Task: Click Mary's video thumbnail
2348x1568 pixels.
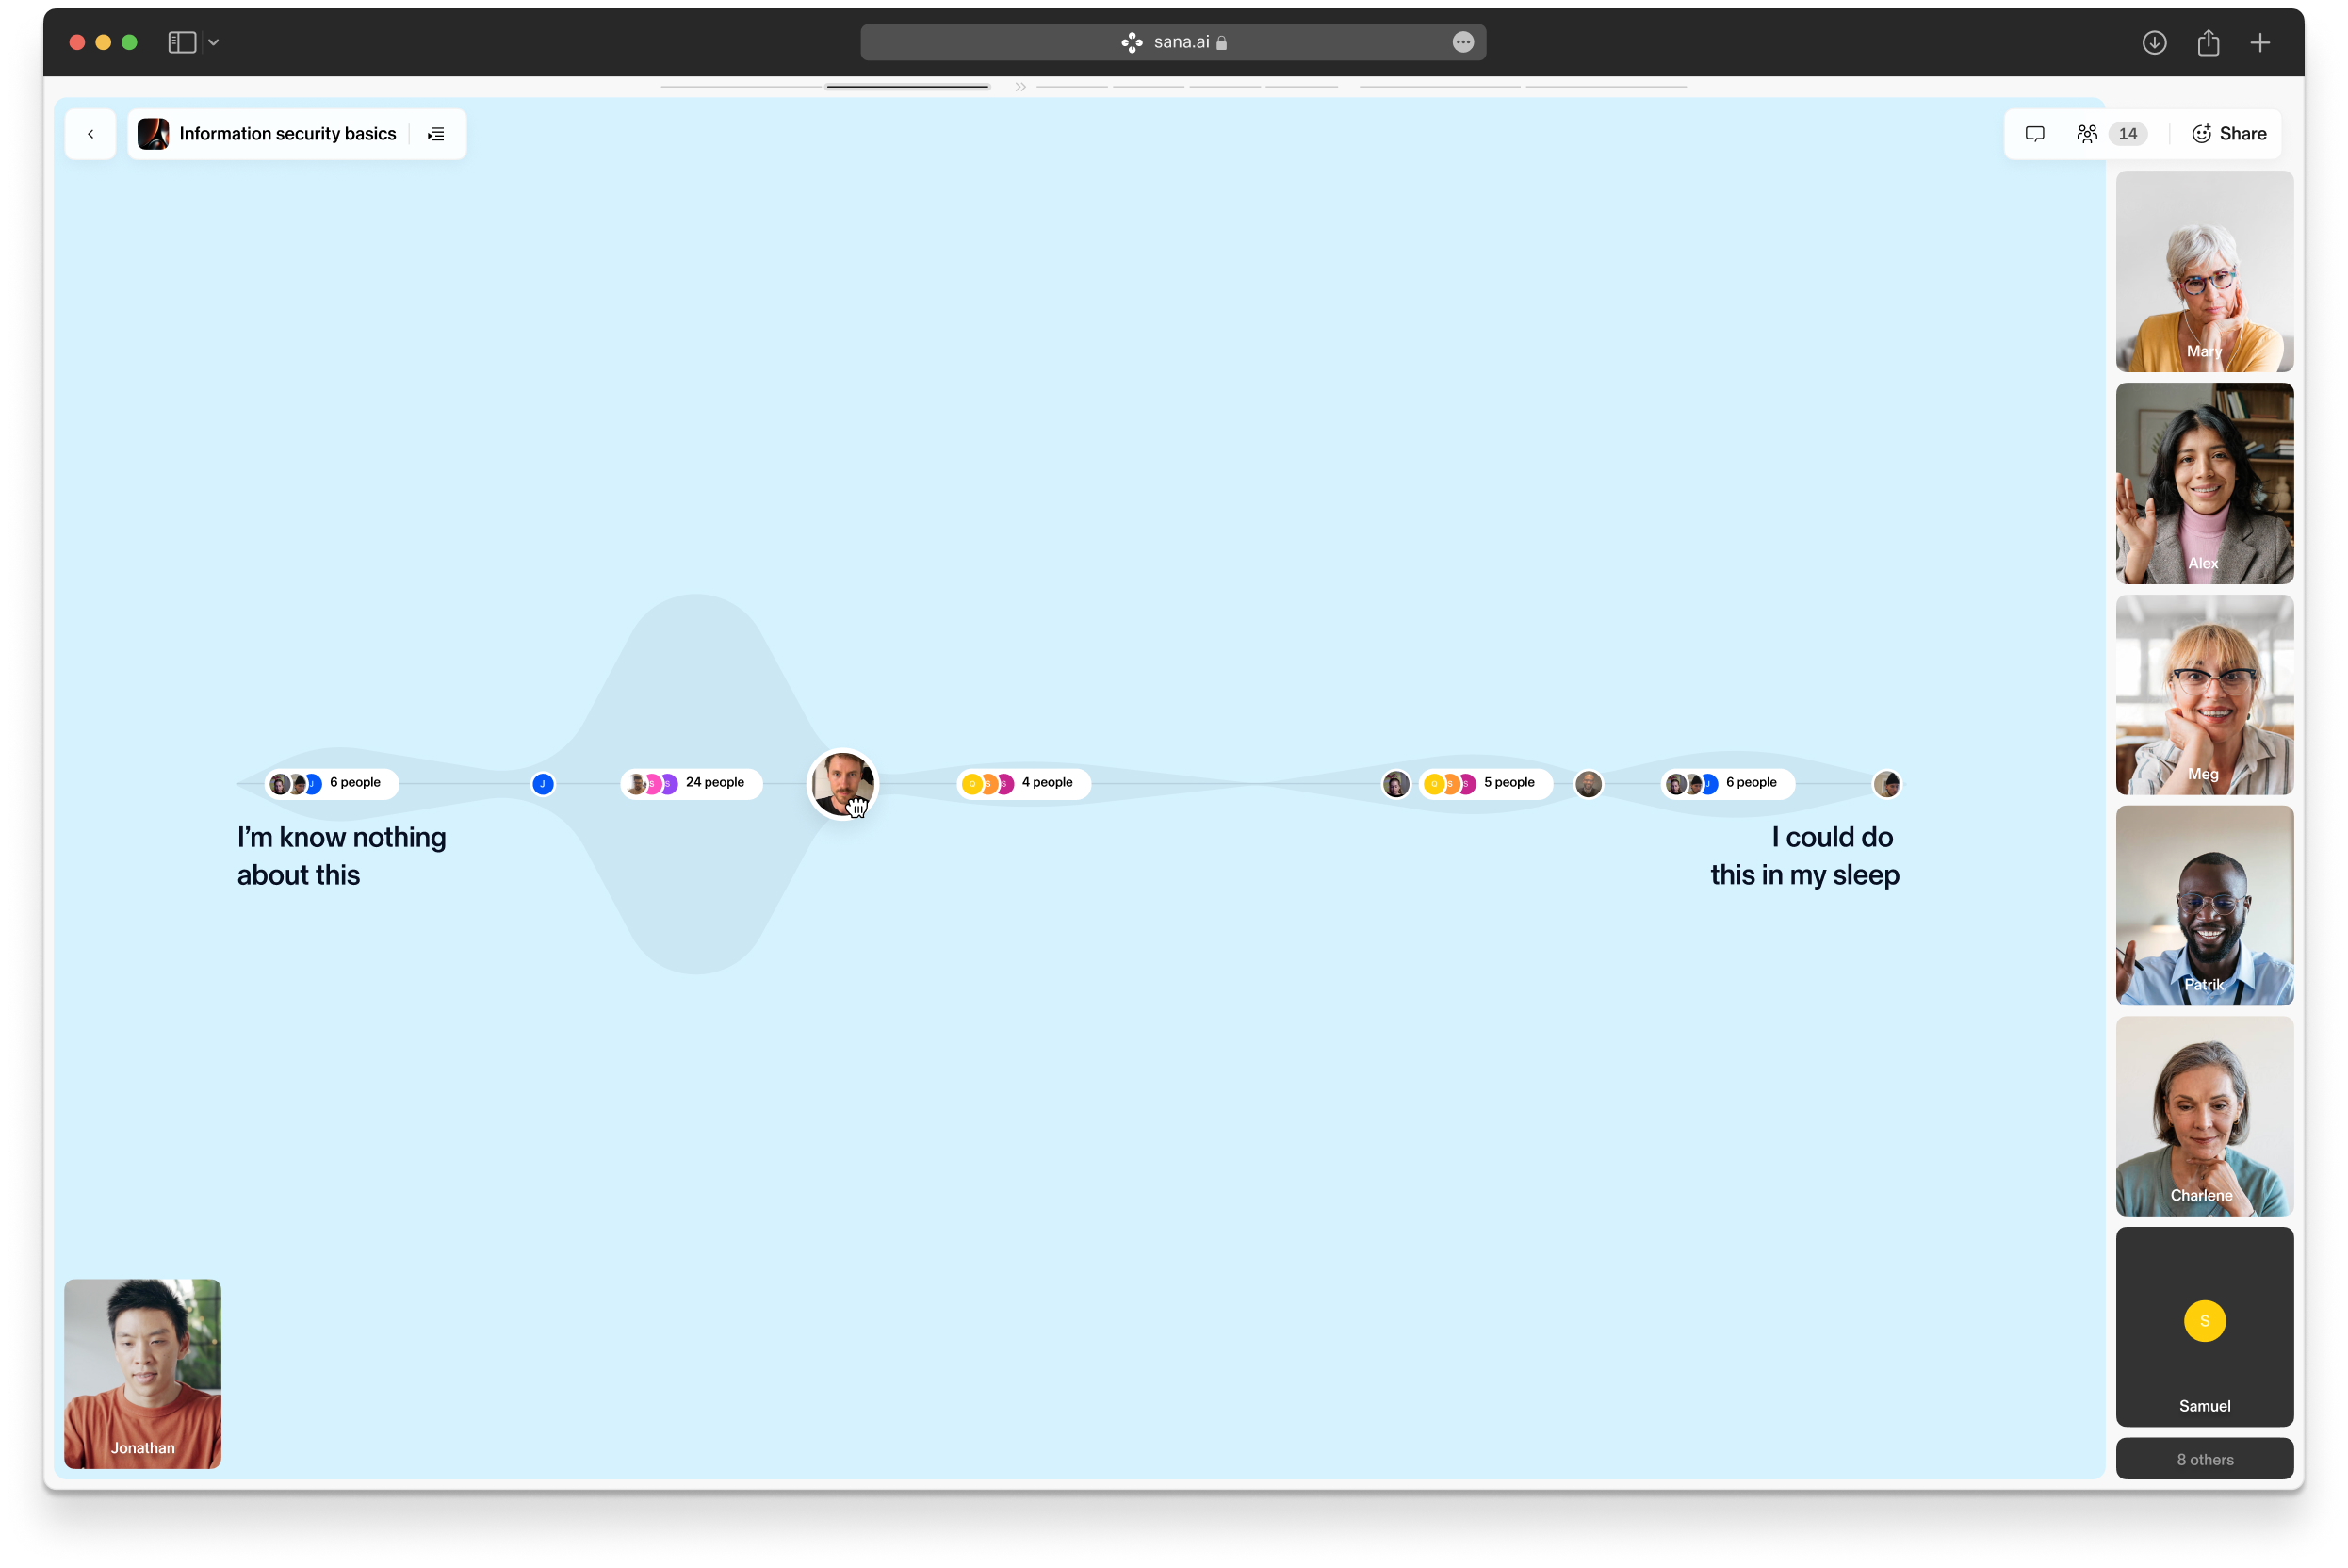Action: pos(2204,271)
